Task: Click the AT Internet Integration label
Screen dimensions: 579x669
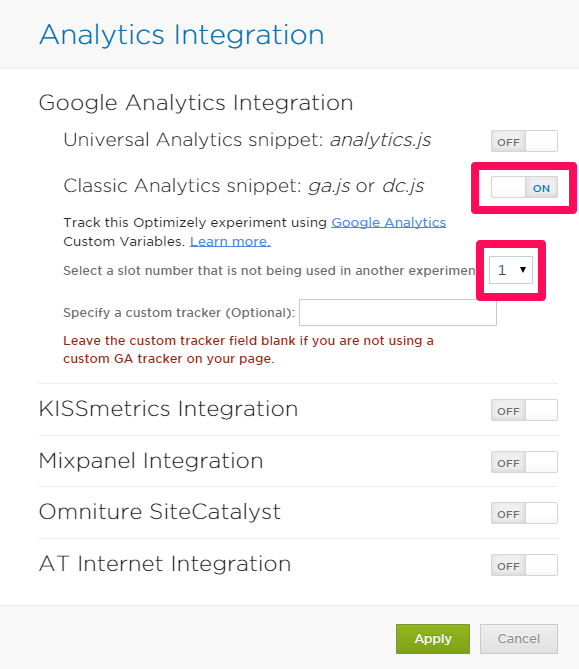Action: (165, 564)
